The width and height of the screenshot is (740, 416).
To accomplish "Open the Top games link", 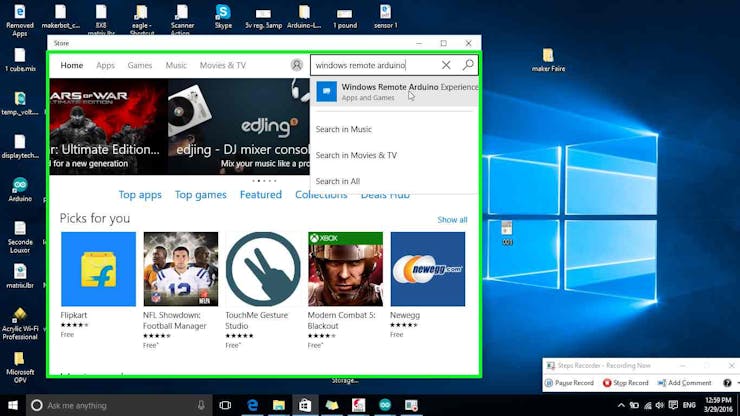I will point(201,195).
